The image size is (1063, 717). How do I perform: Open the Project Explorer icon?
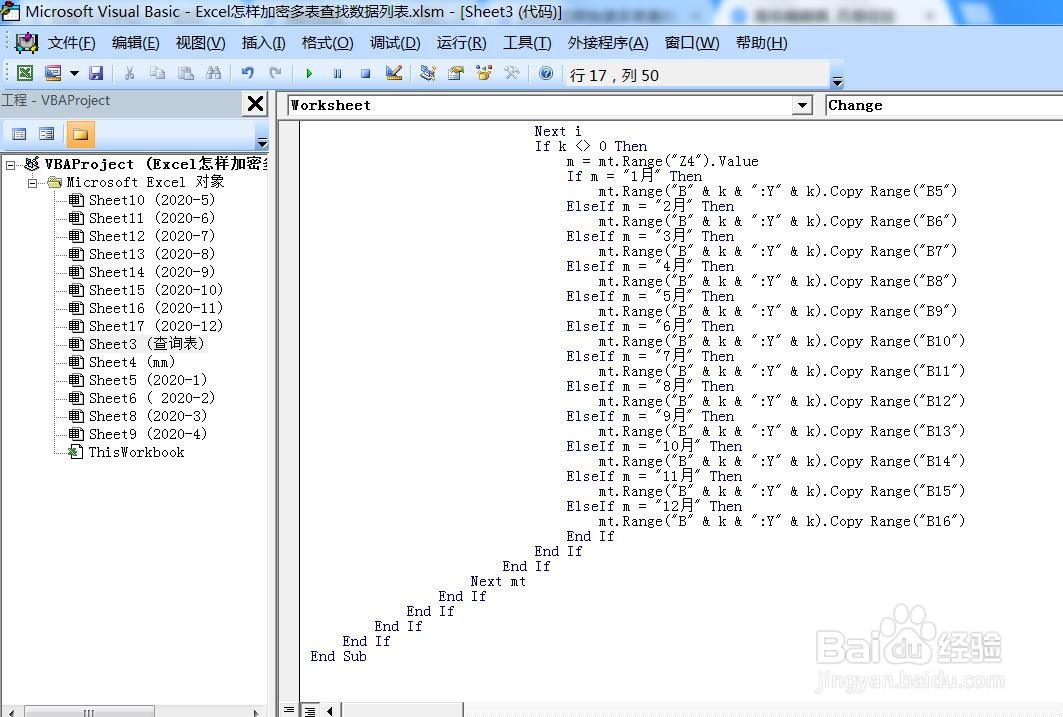pos(428,73)
